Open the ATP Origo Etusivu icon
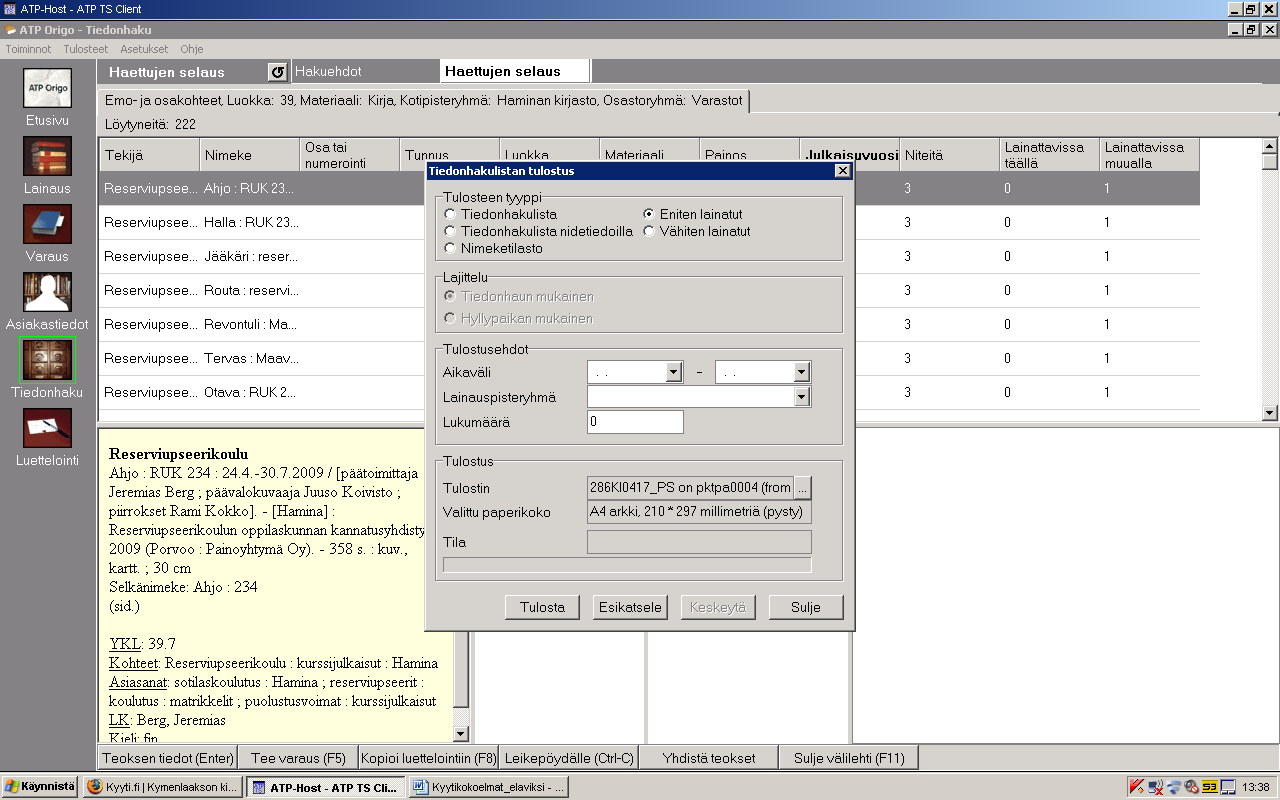Screen dimensions: 1280x800 48,89
